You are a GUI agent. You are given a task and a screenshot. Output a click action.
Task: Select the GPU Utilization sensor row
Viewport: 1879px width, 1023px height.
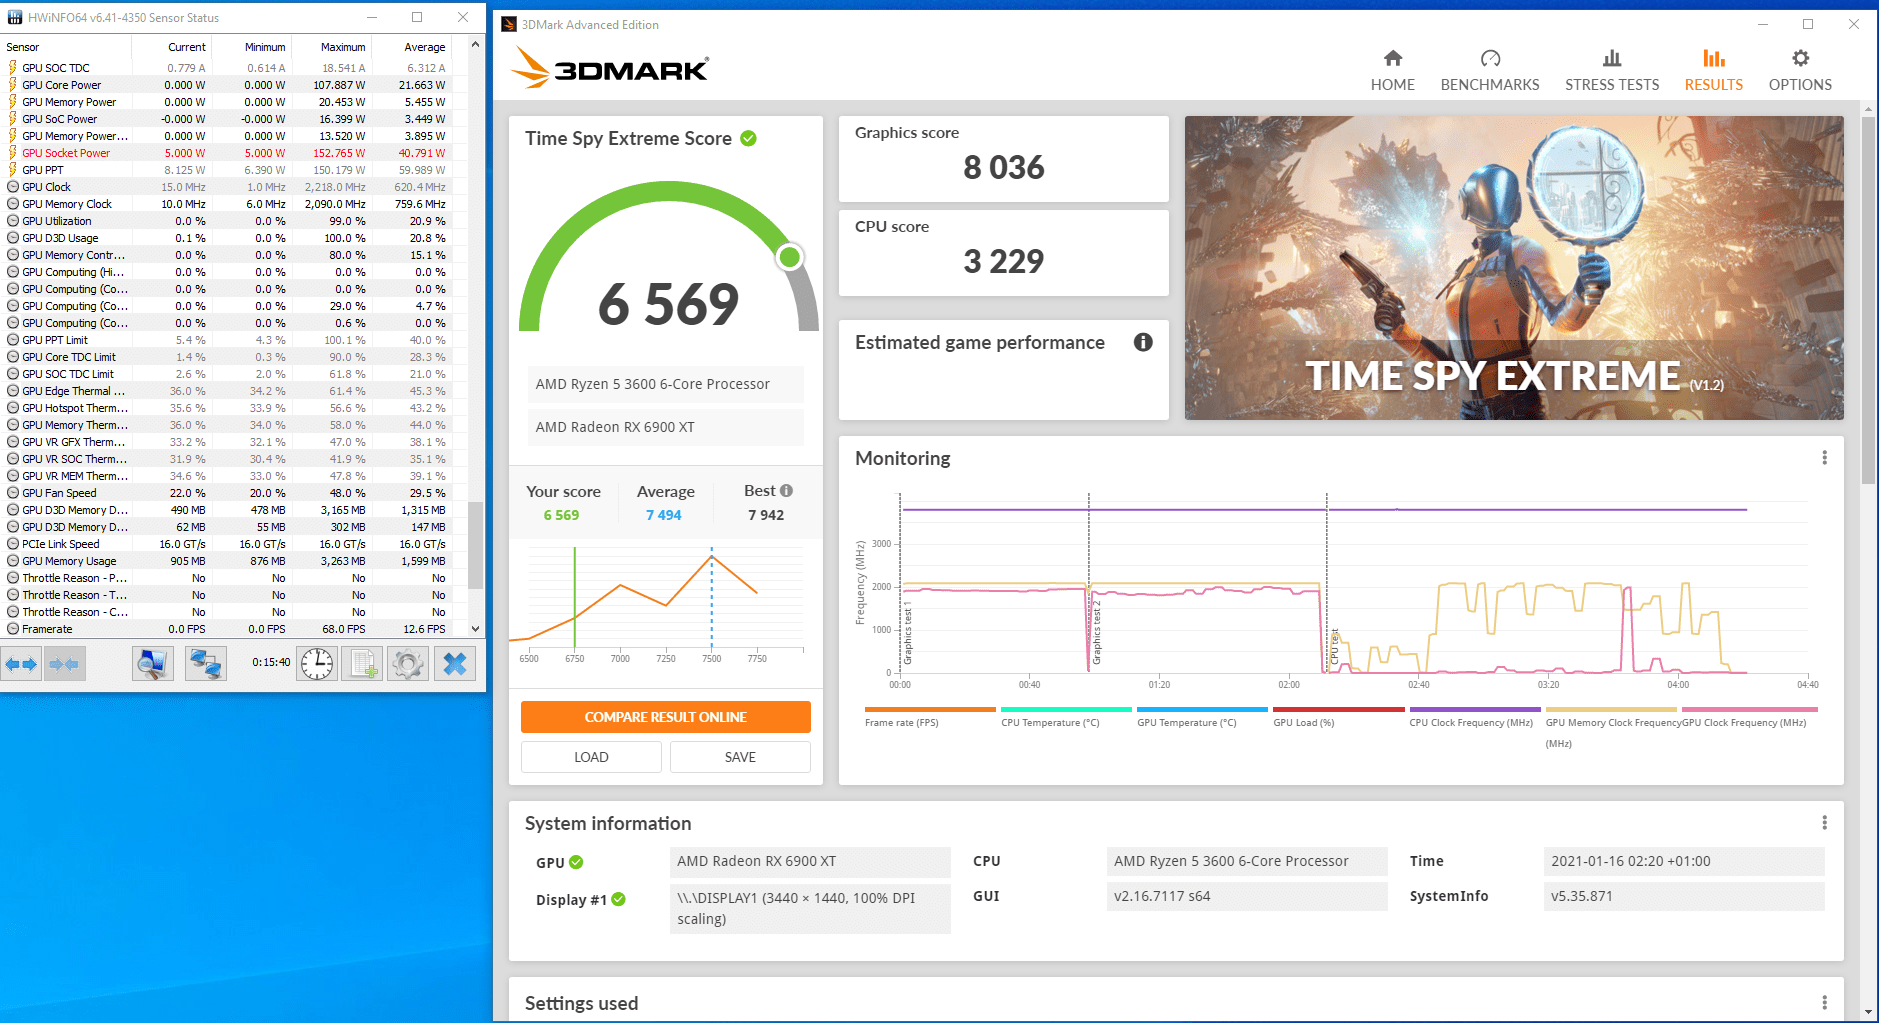(226, 221)
